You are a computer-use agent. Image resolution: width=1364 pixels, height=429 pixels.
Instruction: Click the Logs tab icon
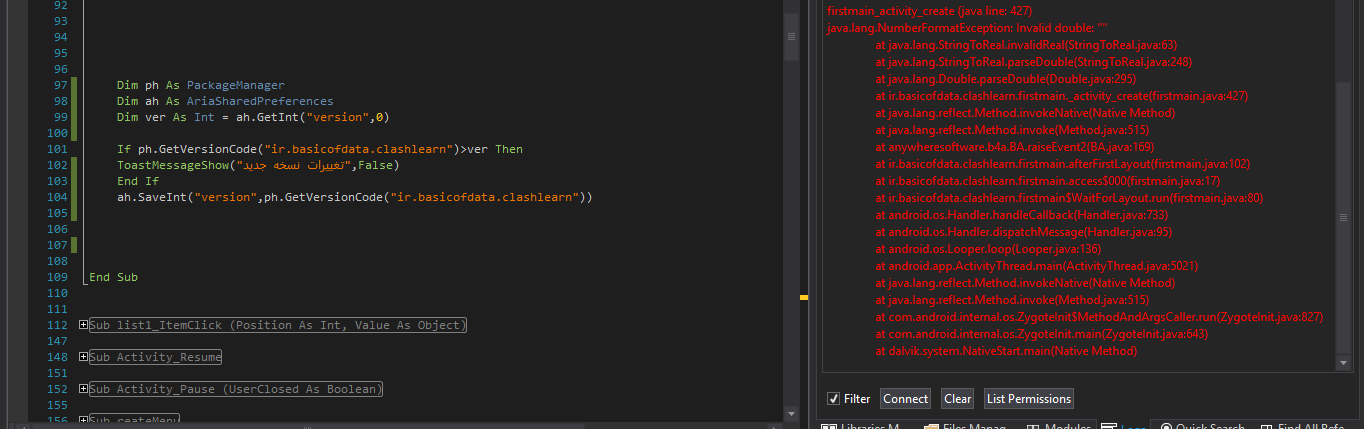pyautogui.click(x=1109, y=427)
